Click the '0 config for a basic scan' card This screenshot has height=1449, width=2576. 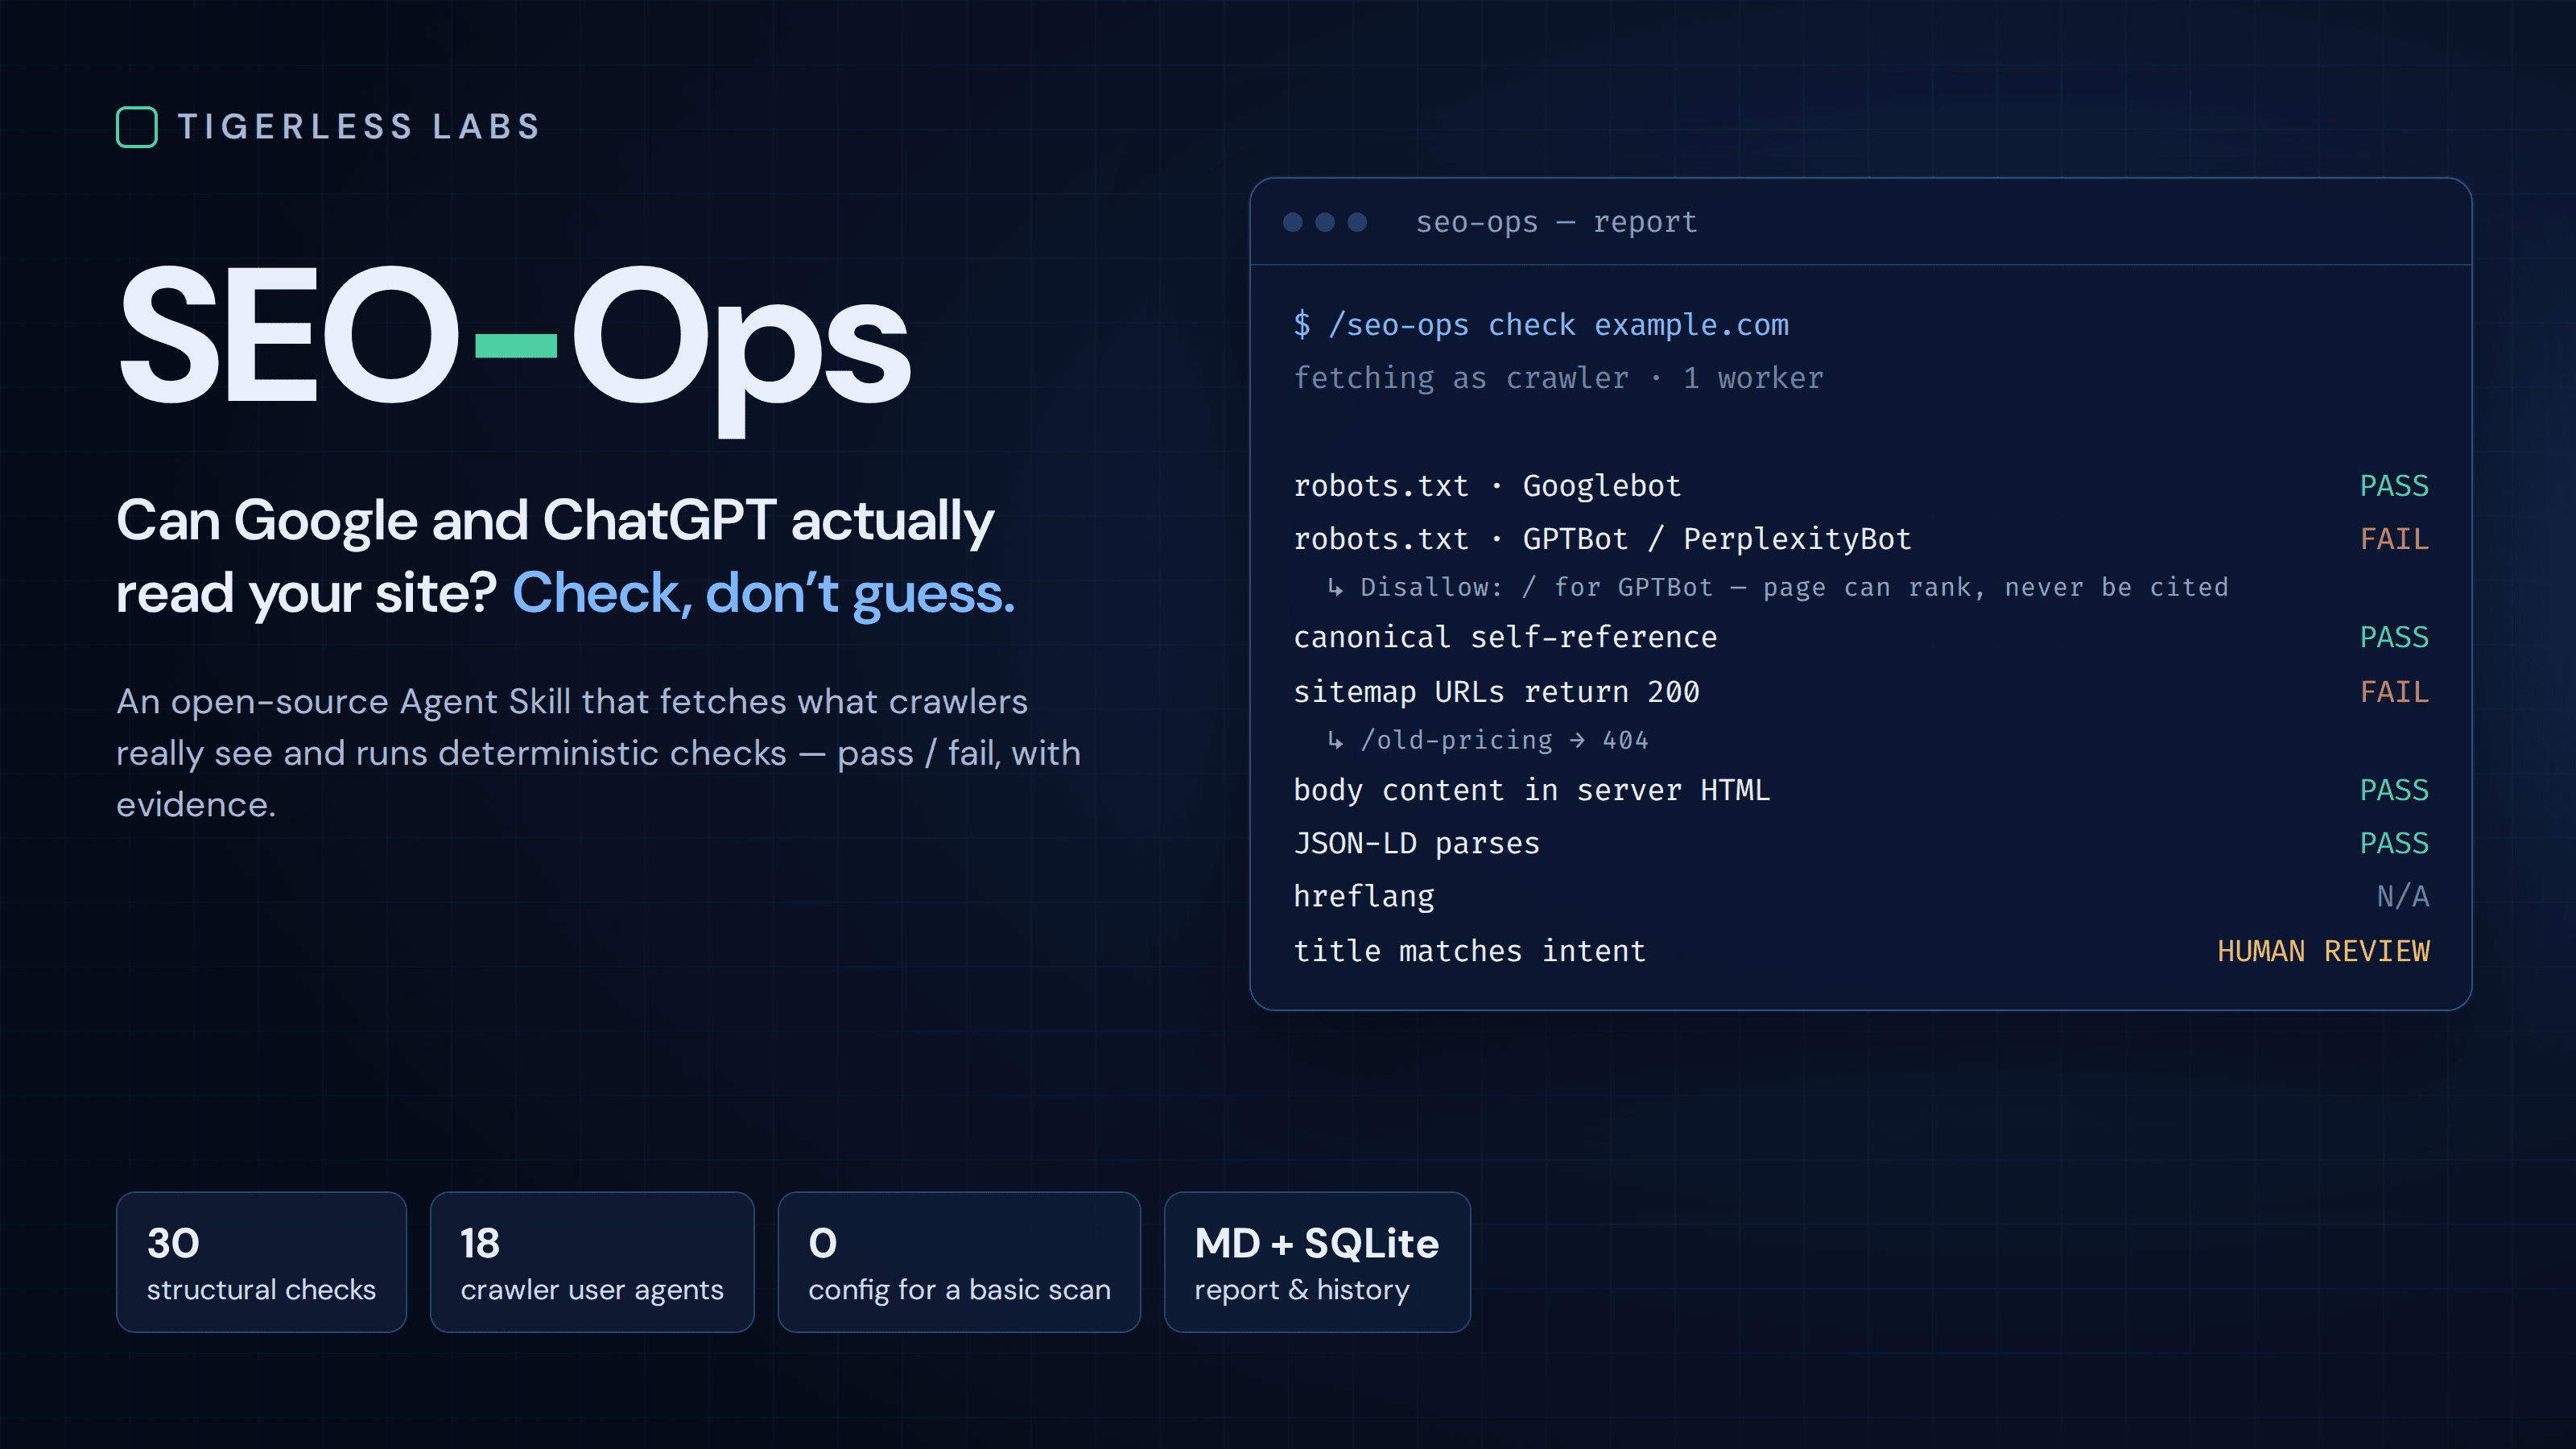click(x=959, y=1262)
